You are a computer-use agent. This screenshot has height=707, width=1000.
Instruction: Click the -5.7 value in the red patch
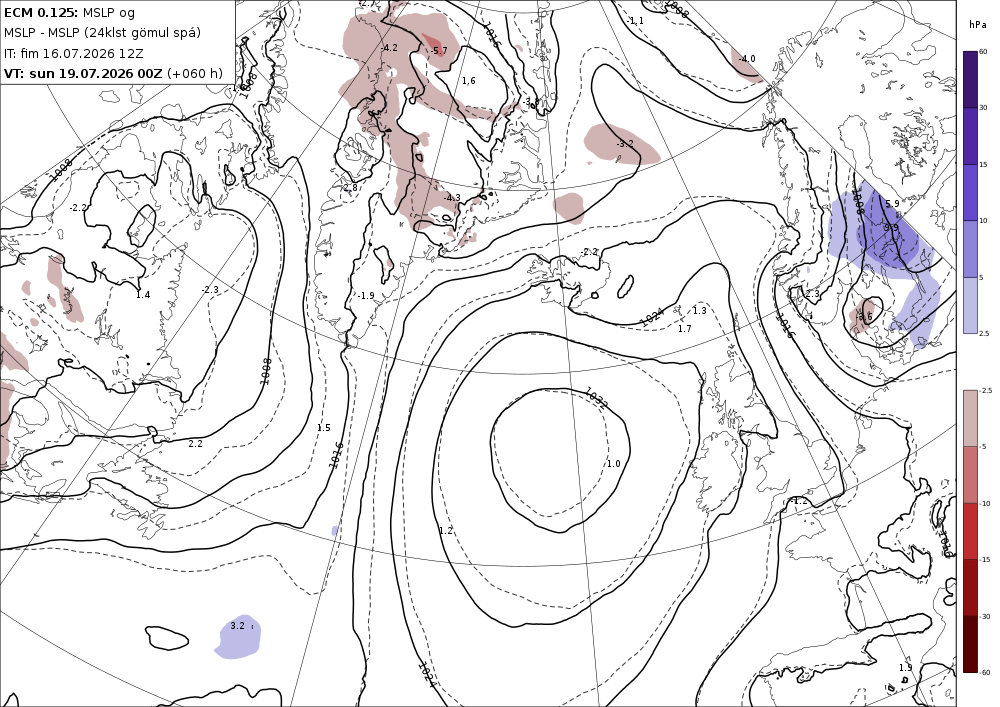pos(439,51)
